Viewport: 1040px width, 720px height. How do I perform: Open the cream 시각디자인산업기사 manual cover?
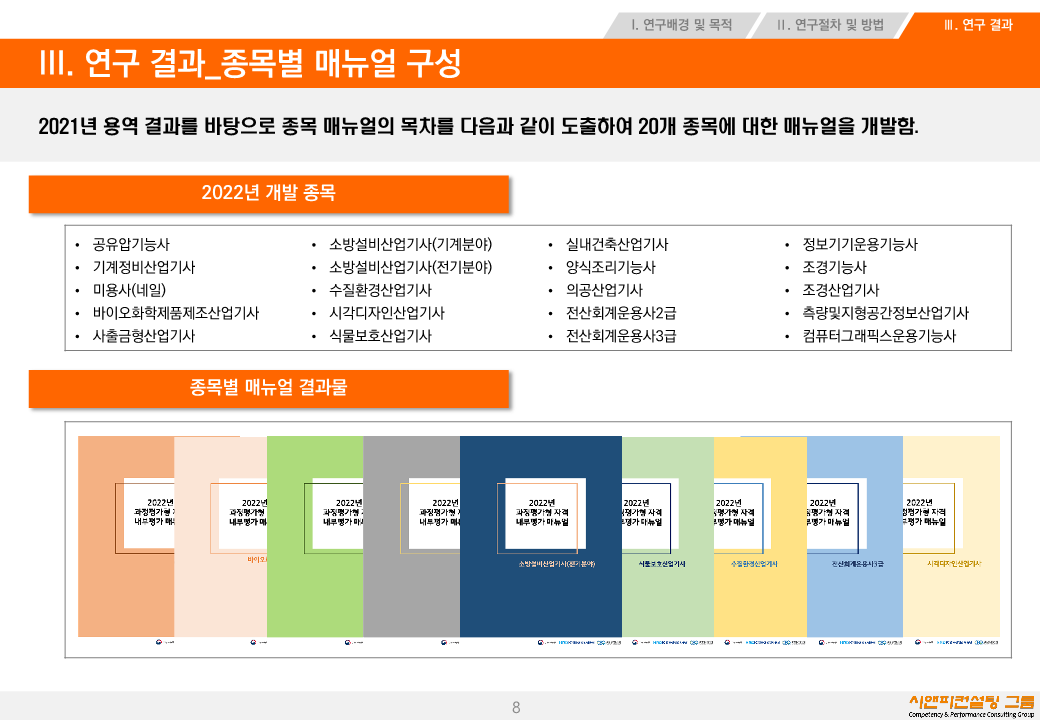point(951,537)
